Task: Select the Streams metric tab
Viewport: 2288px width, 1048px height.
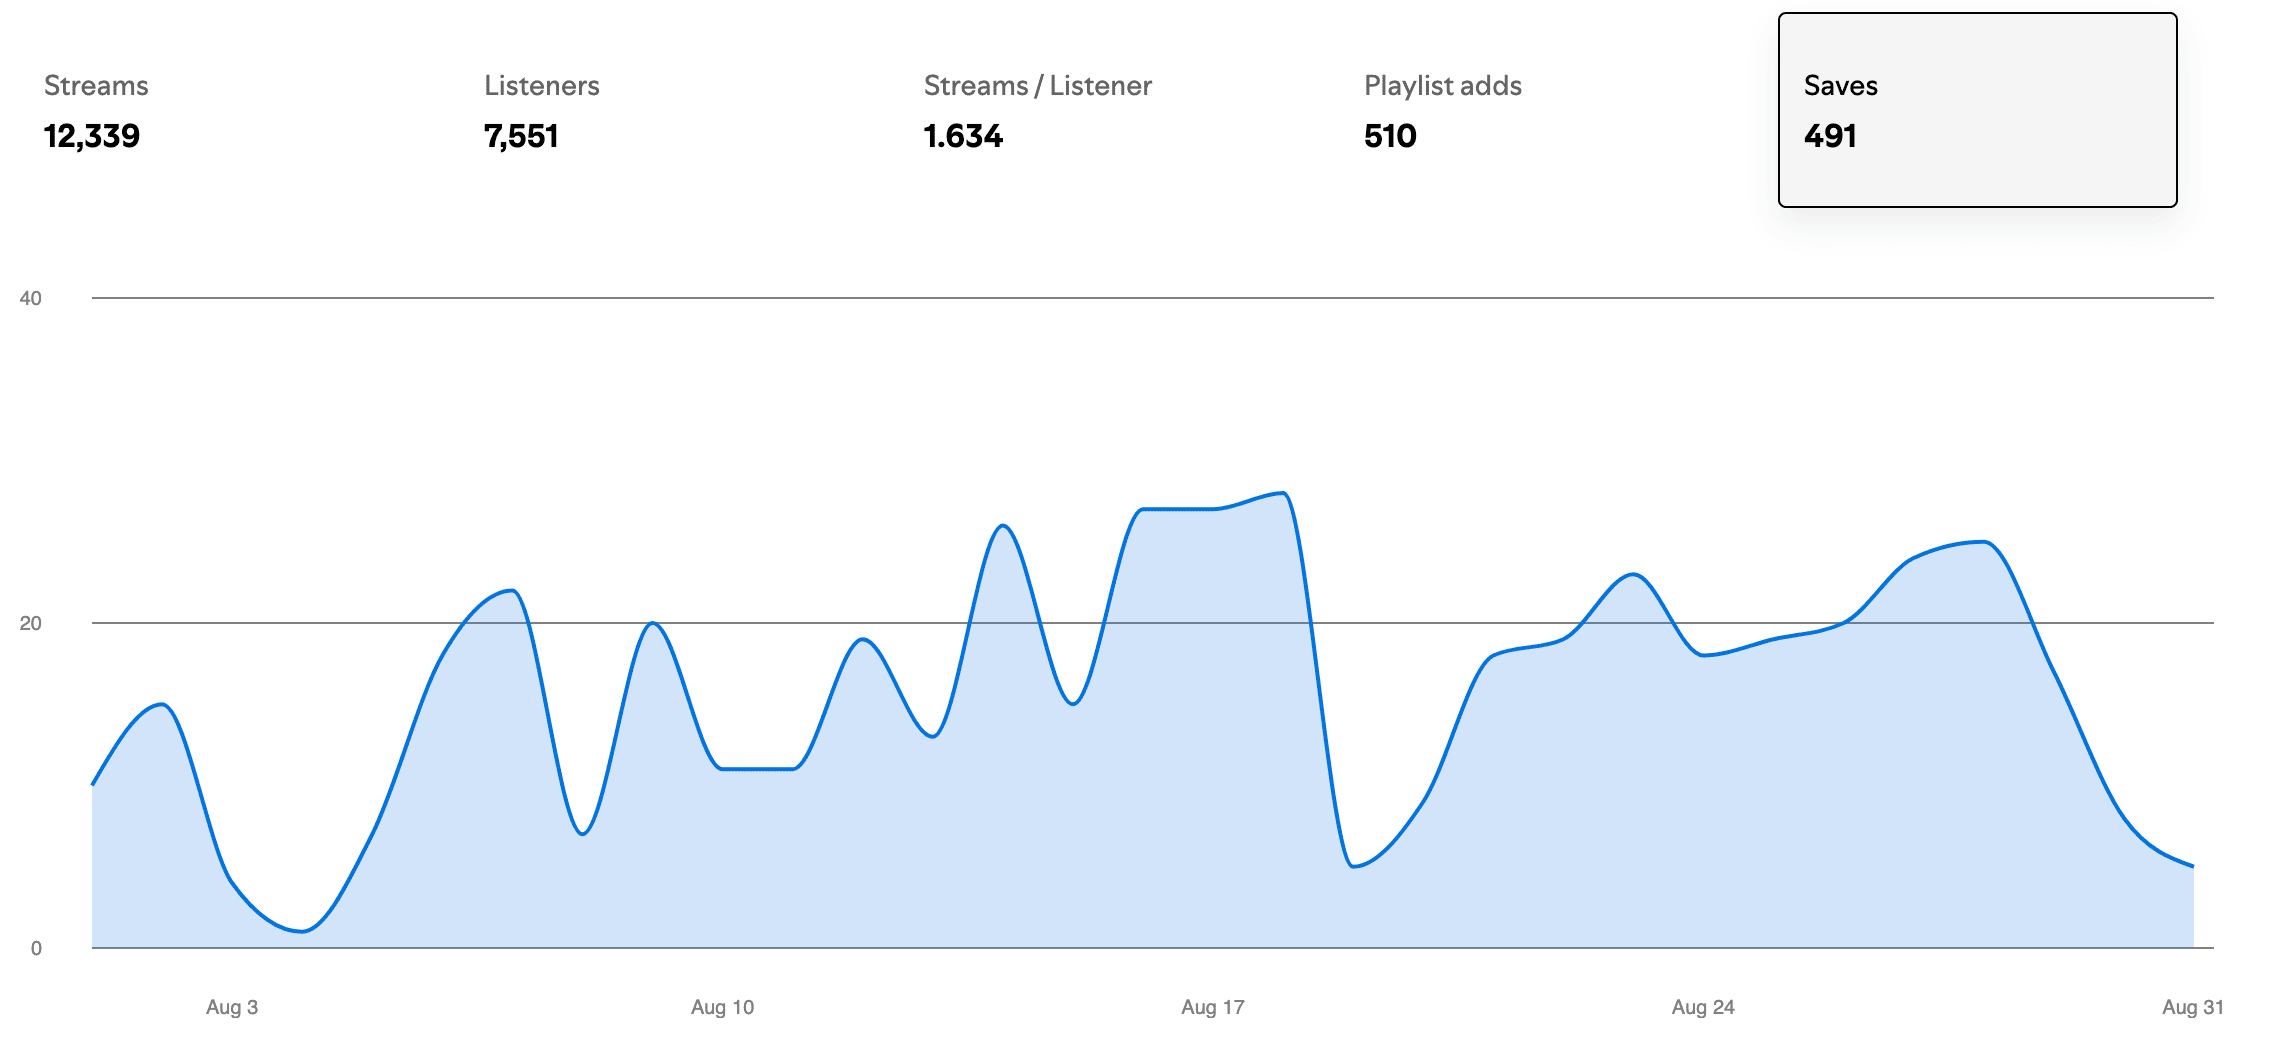Action: (96, 110)
